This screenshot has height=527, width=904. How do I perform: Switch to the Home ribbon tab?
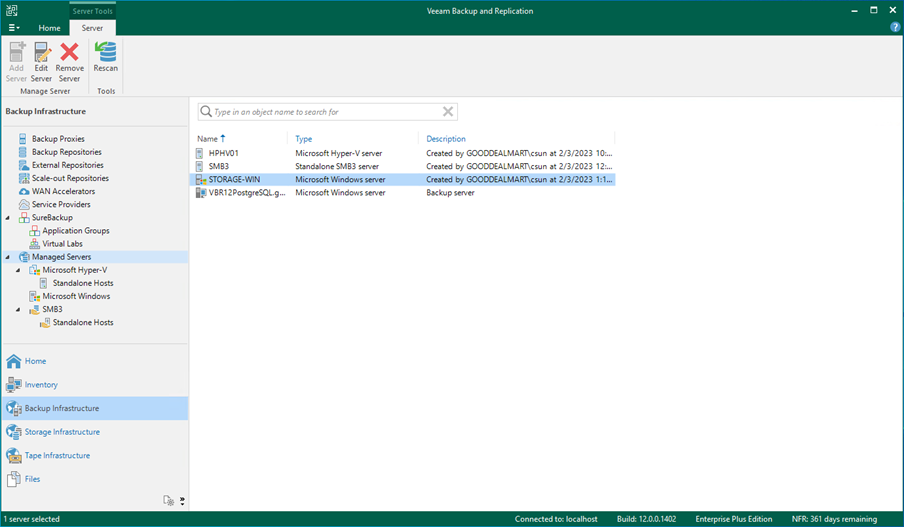pyautogui.click(x=49, y=28)
